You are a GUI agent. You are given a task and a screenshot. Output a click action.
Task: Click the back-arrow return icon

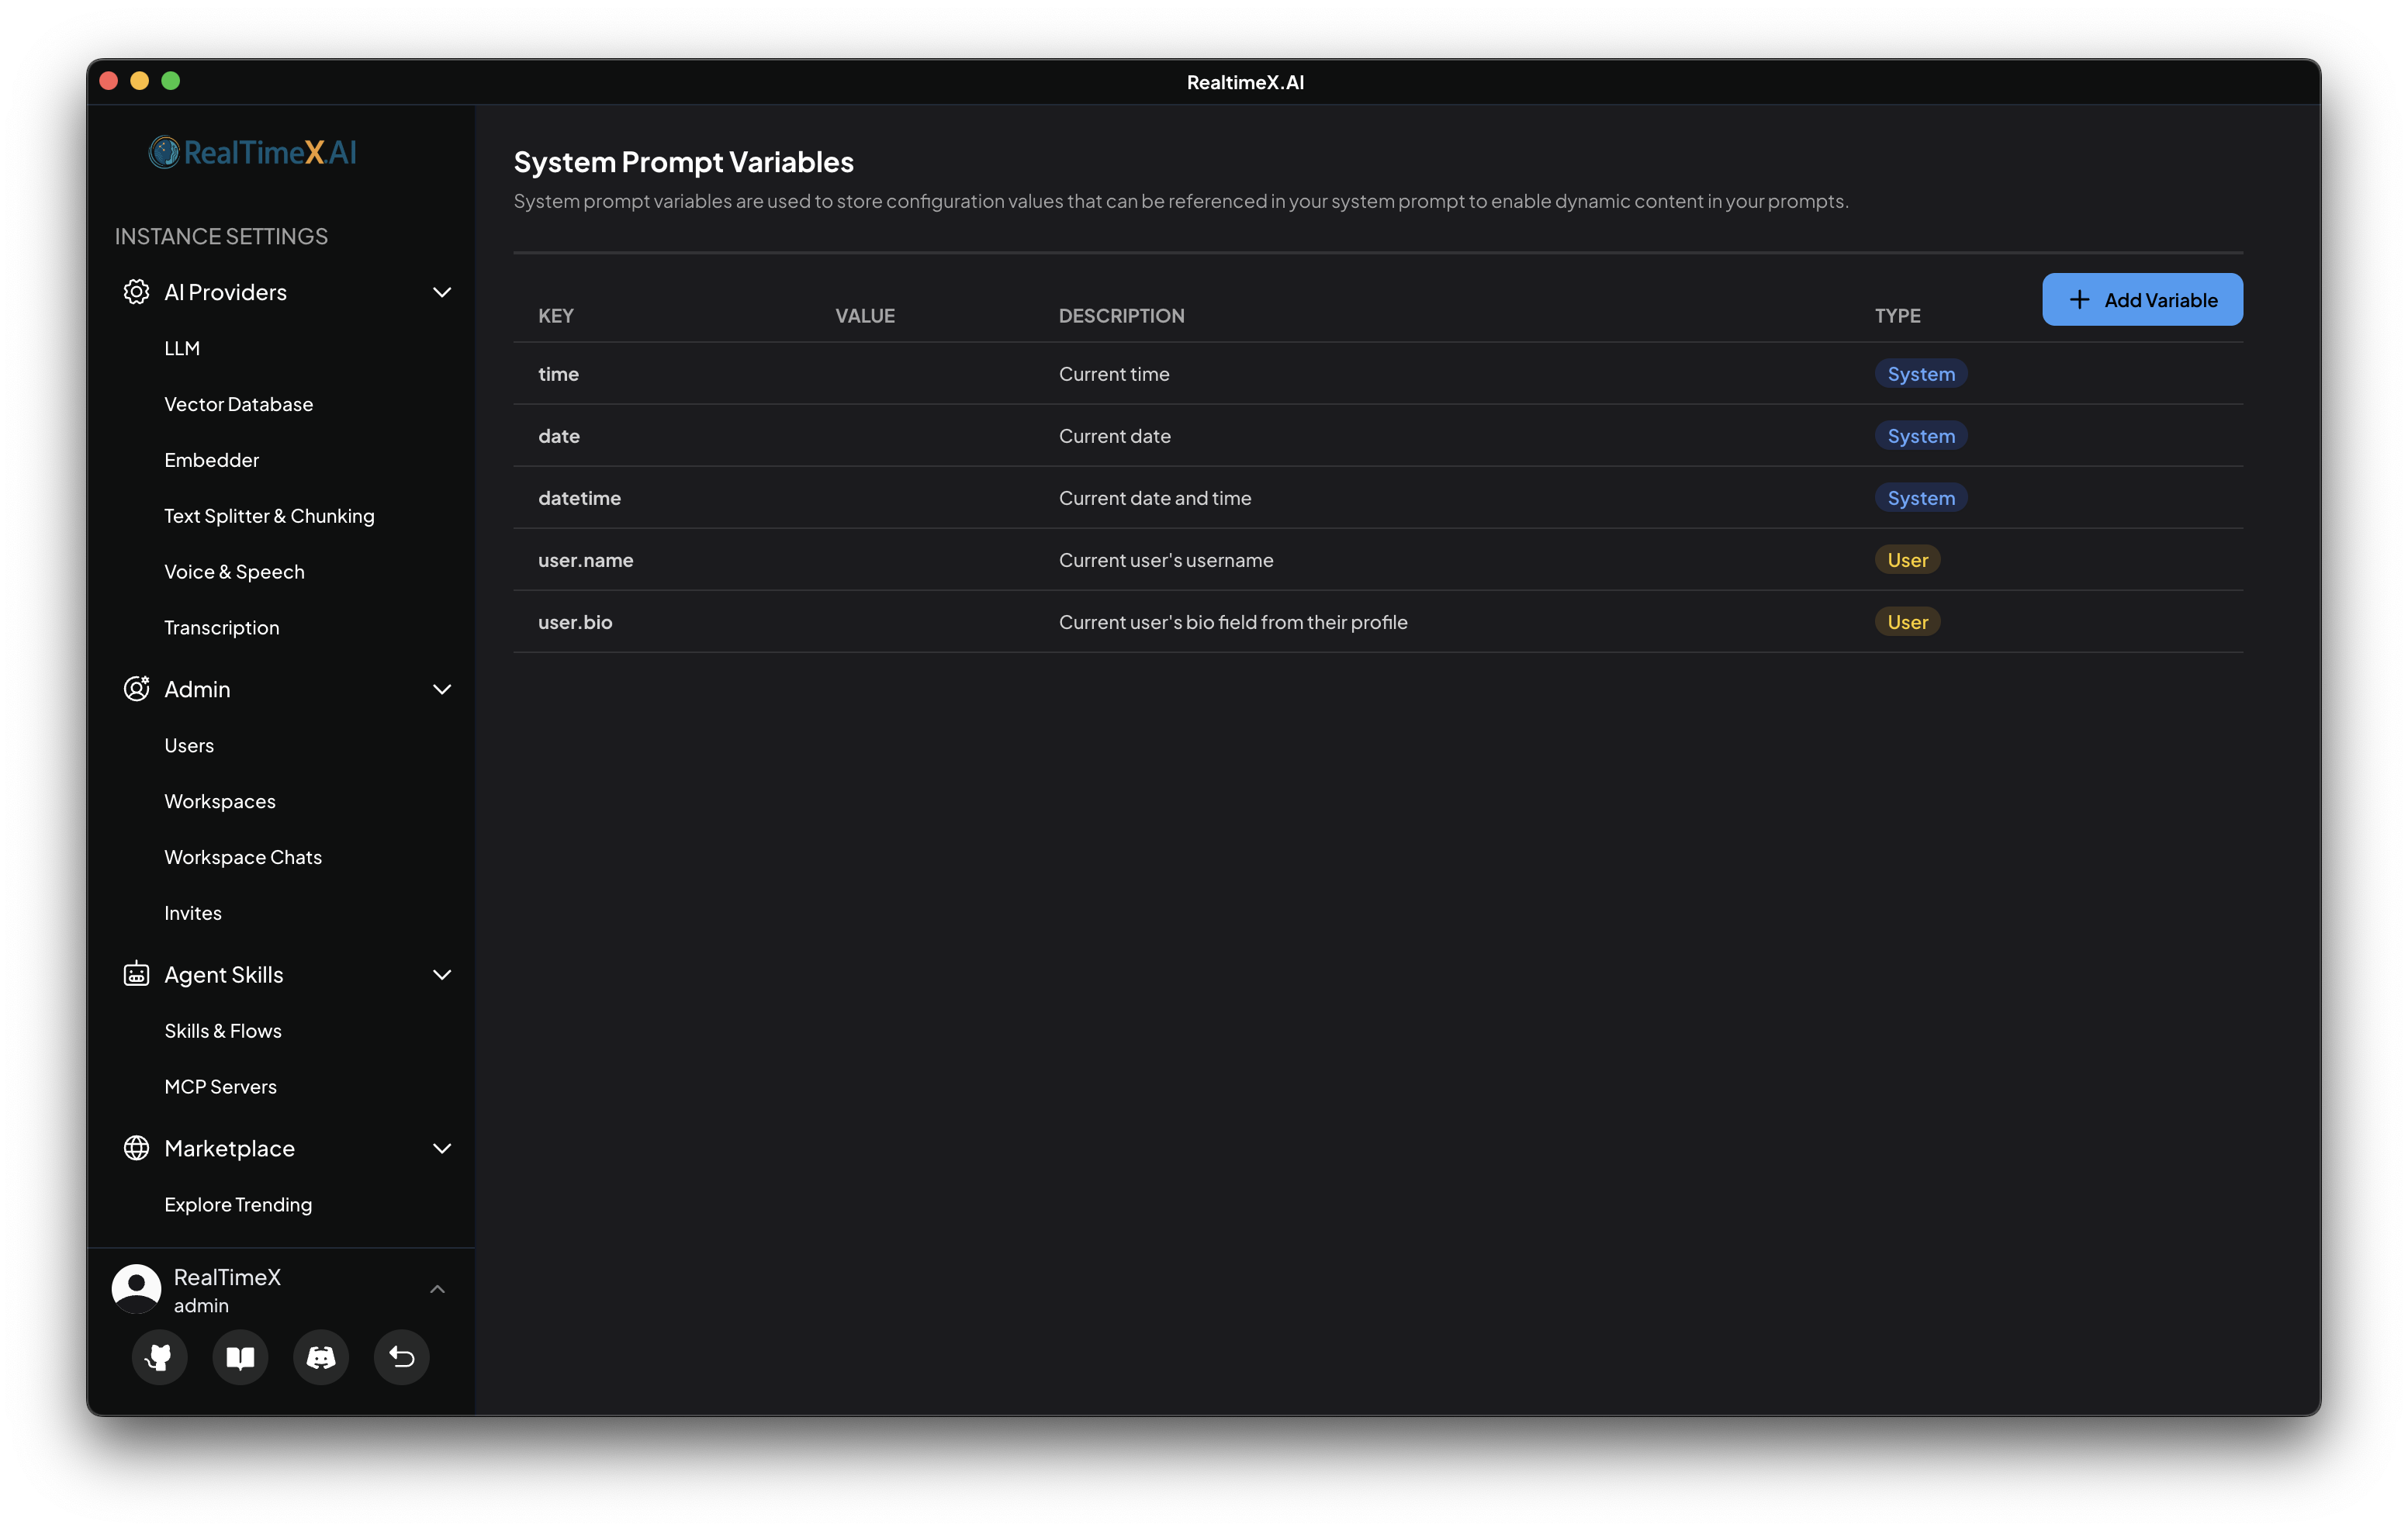pyautogui.click(x=402, y=1357)
